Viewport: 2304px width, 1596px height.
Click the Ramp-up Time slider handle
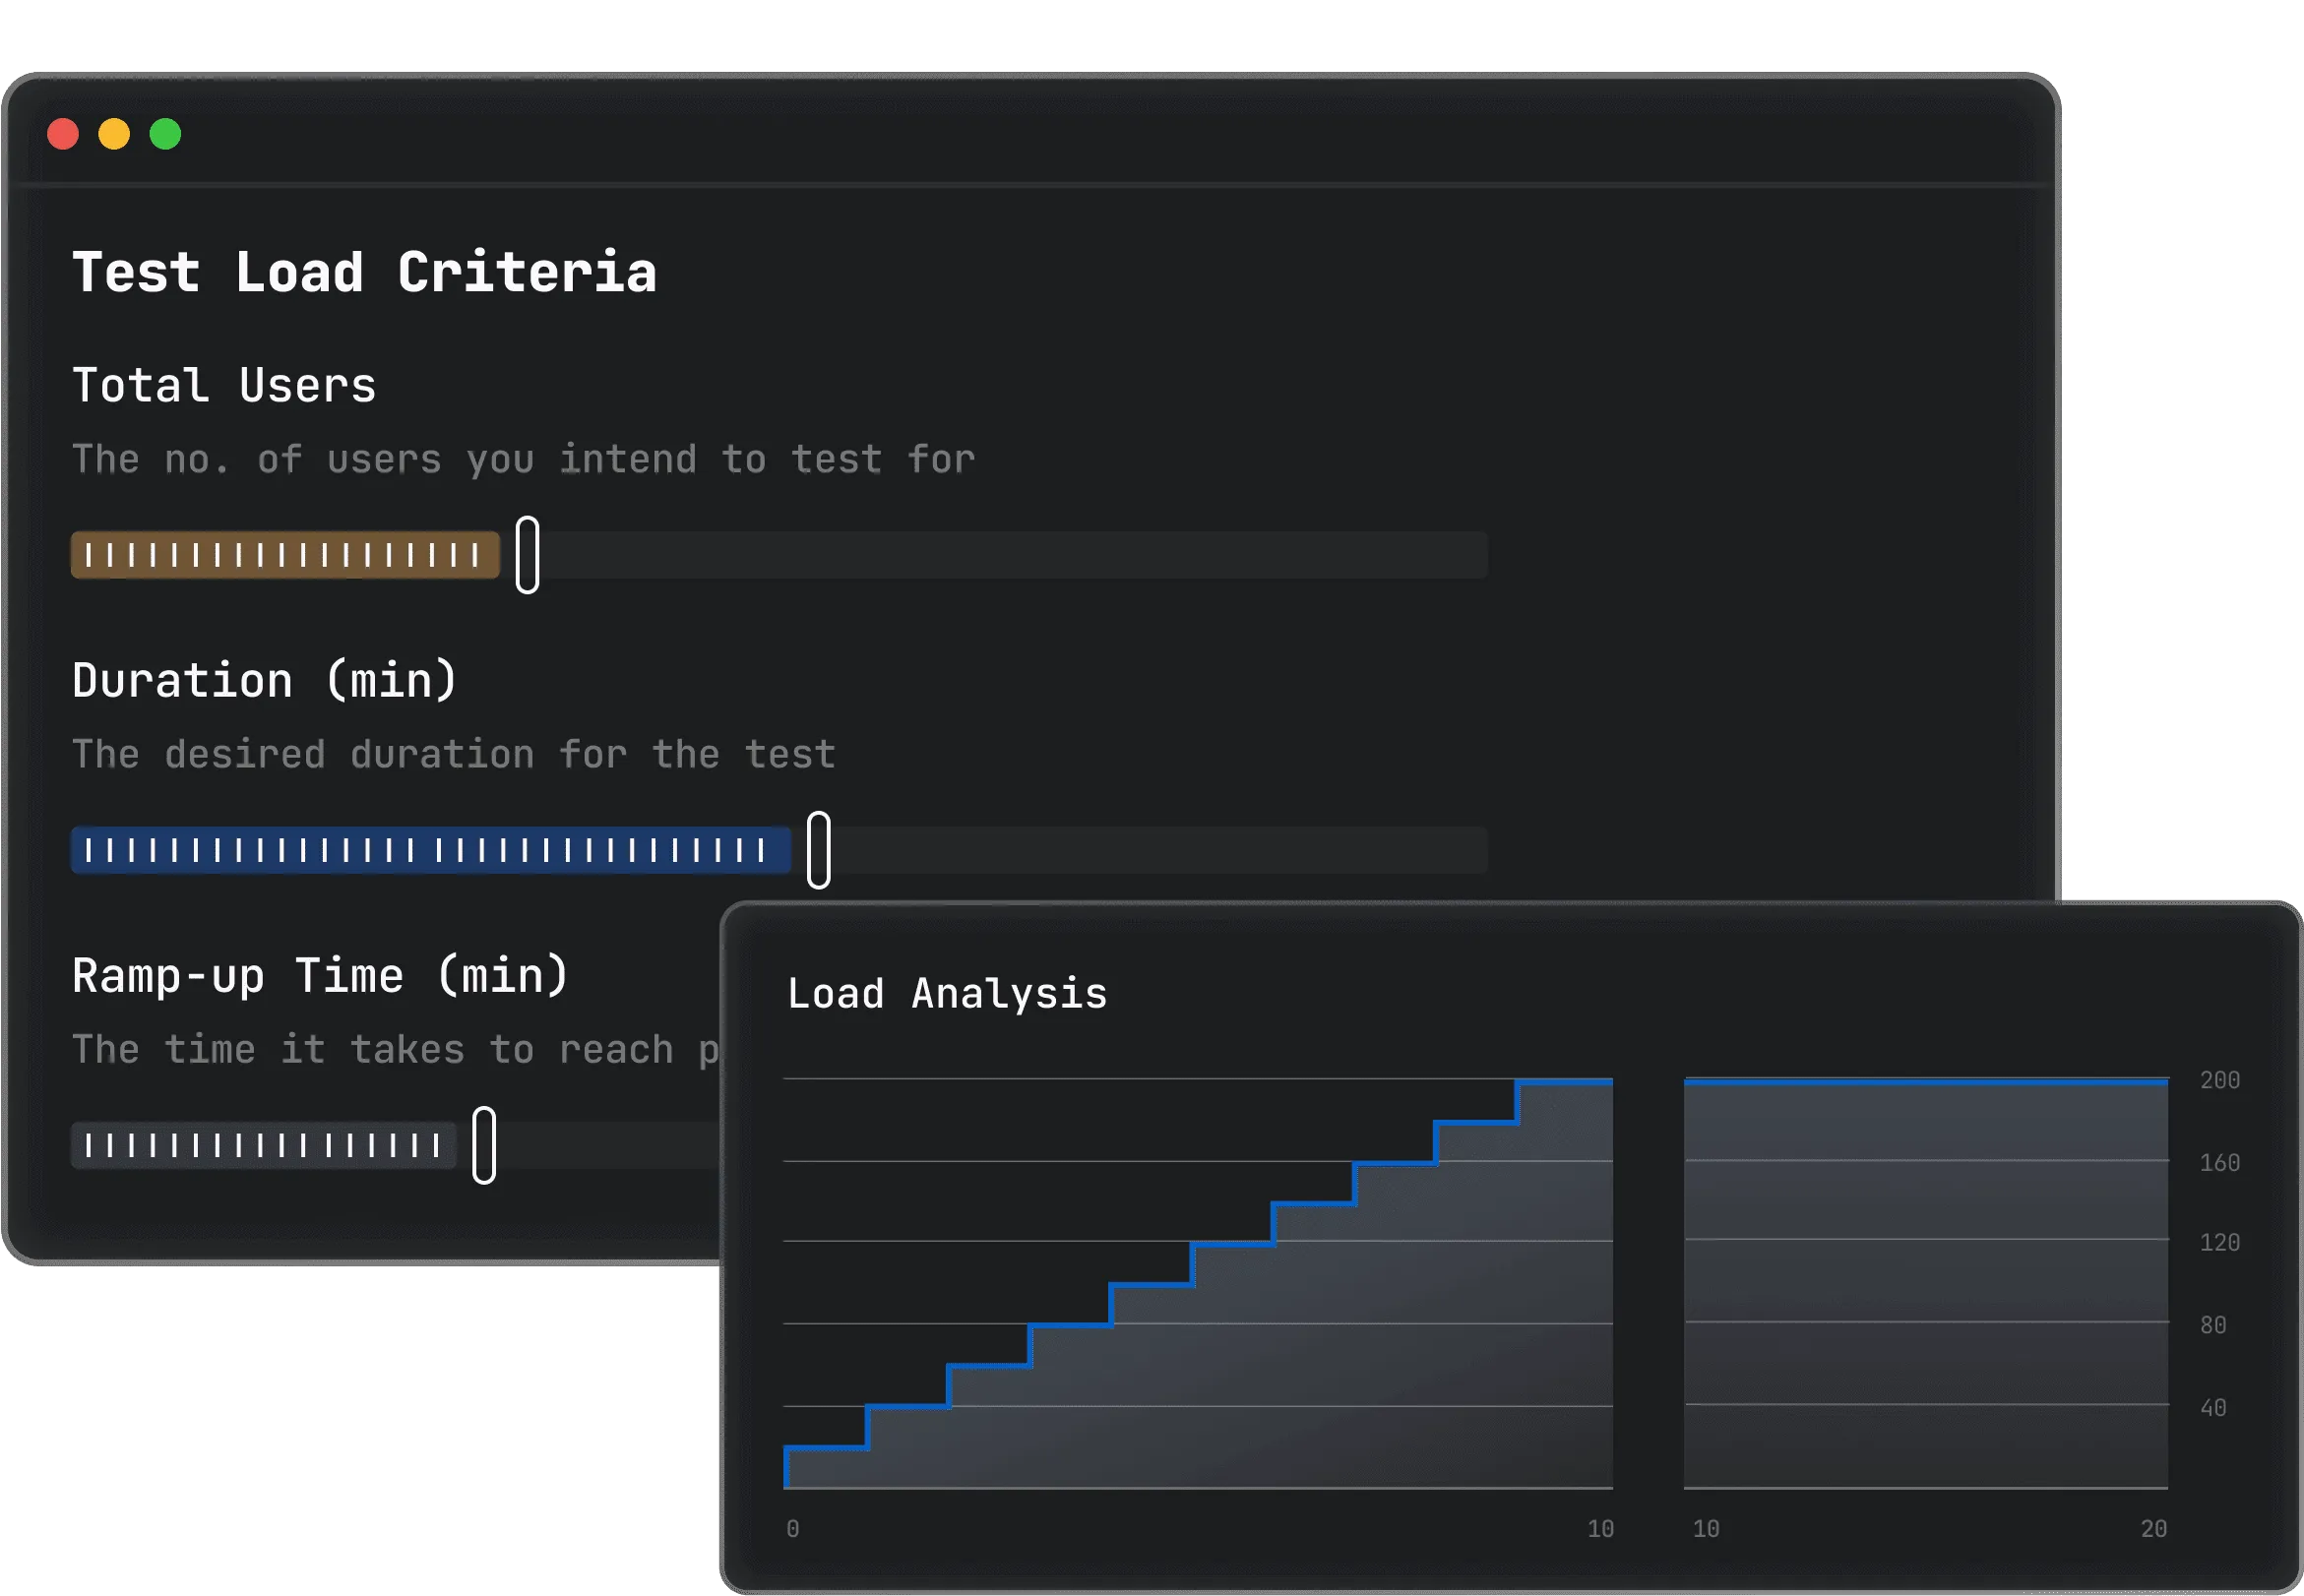click(484, 1145)
